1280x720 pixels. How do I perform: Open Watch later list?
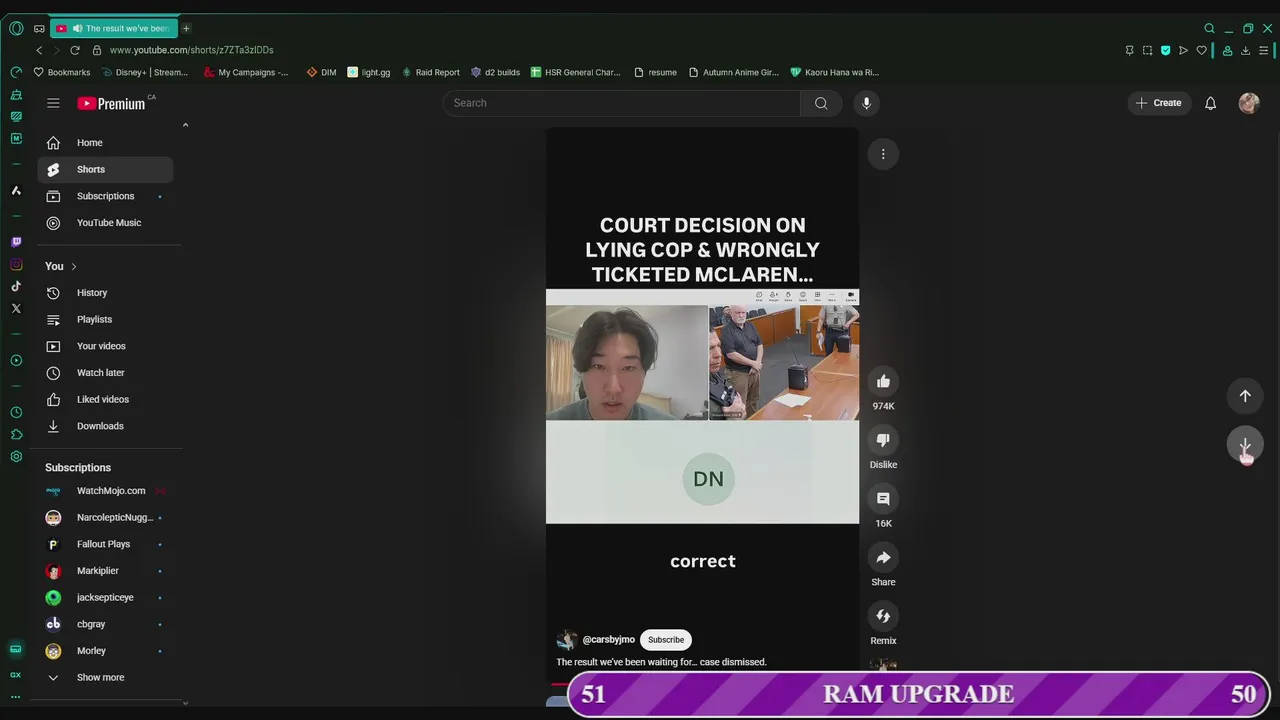(105, 372)
